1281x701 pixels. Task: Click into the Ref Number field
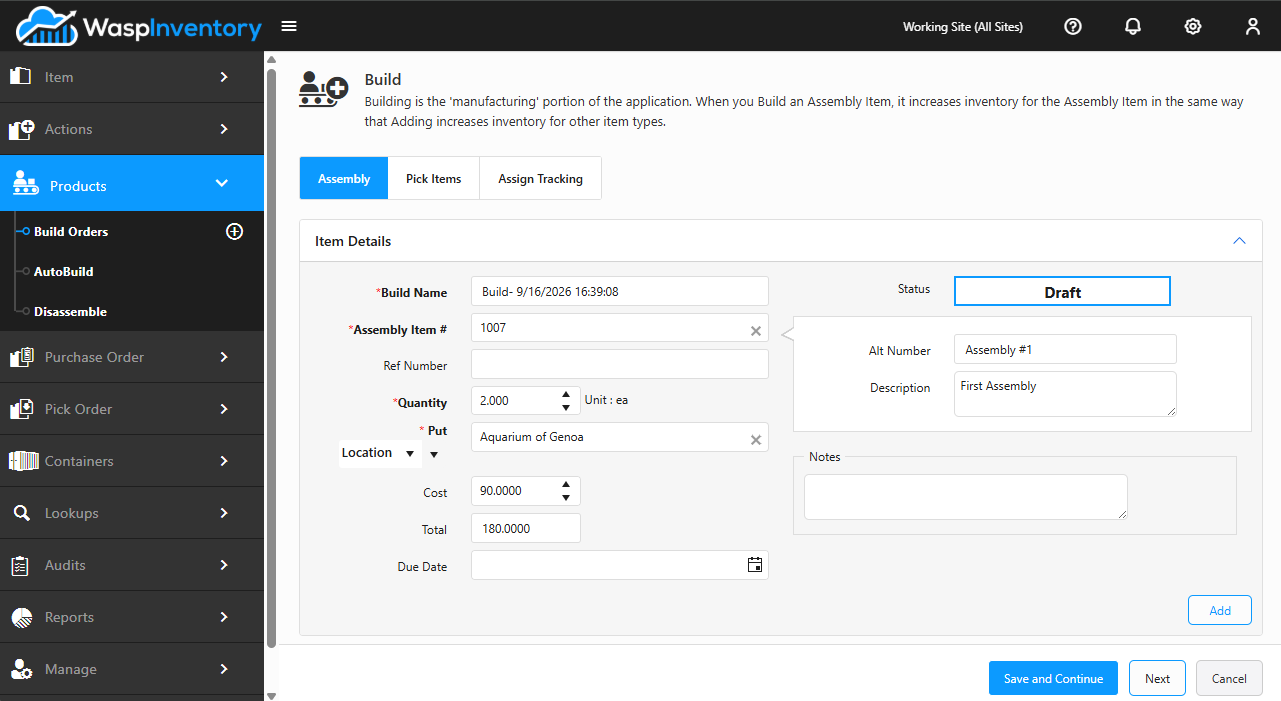(x=620, y=364)
